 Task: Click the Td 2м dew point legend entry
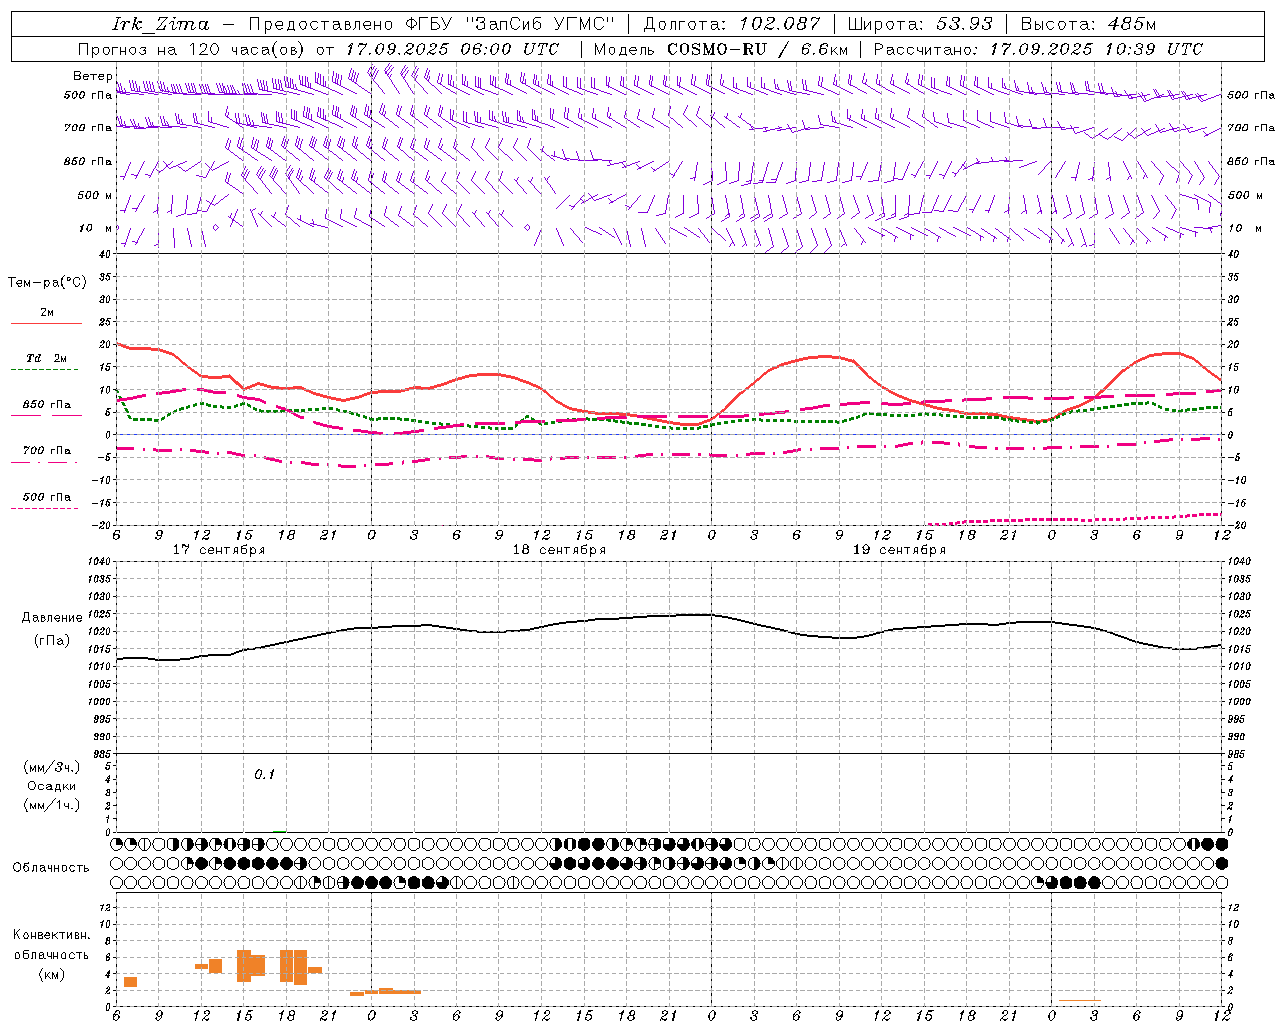[x=47, y=358]
